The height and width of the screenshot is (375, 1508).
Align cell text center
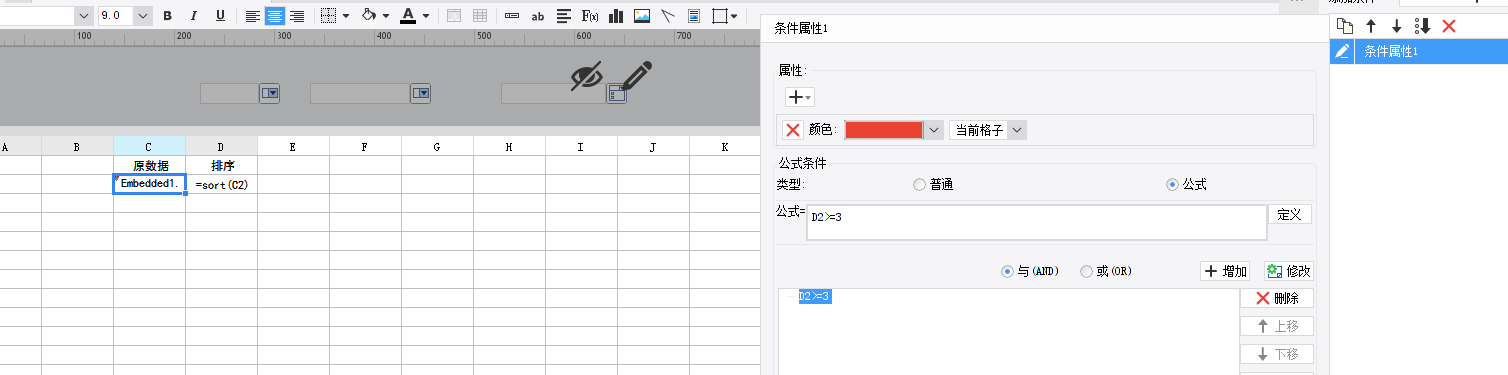point(274,16)
